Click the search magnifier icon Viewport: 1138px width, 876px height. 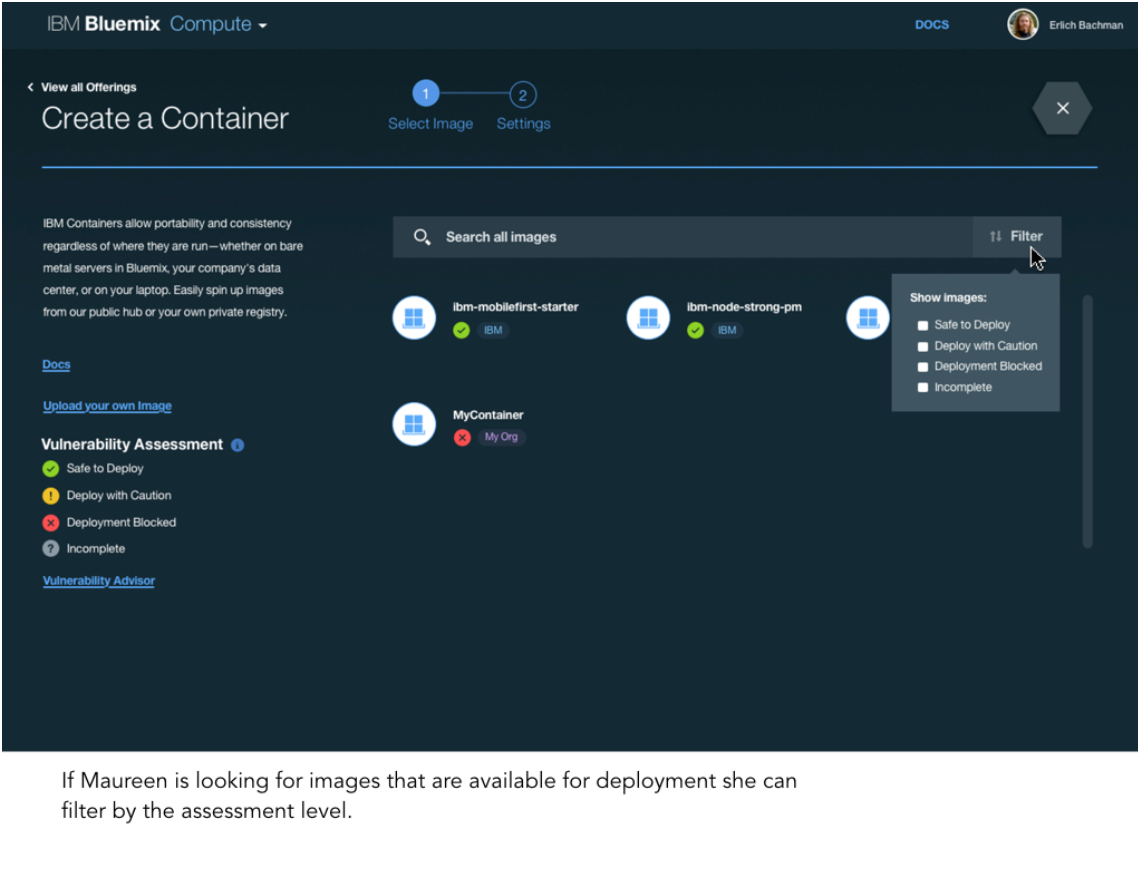[422, 237]
